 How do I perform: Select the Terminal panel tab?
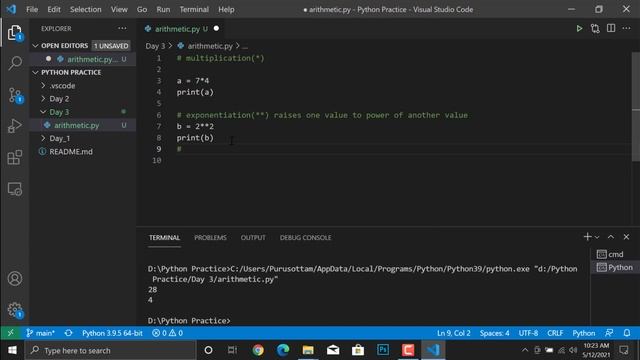164,238
